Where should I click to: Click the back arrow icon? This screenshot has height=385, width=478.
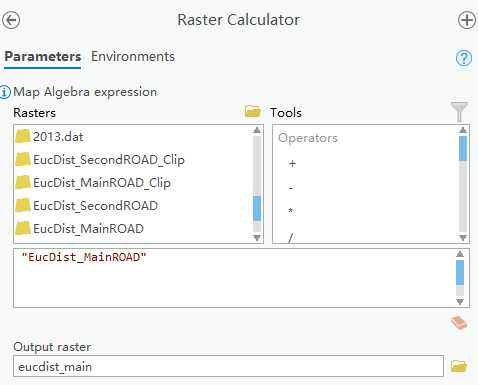coord(11,20)
